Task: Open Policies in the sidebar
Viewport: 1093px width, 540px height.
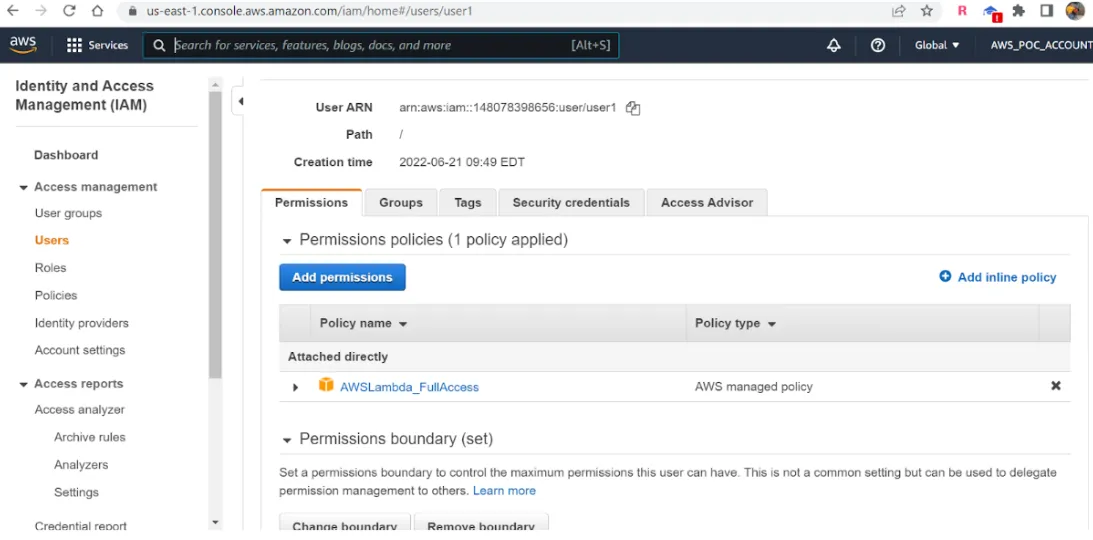Action: click(x=56, y=295)
